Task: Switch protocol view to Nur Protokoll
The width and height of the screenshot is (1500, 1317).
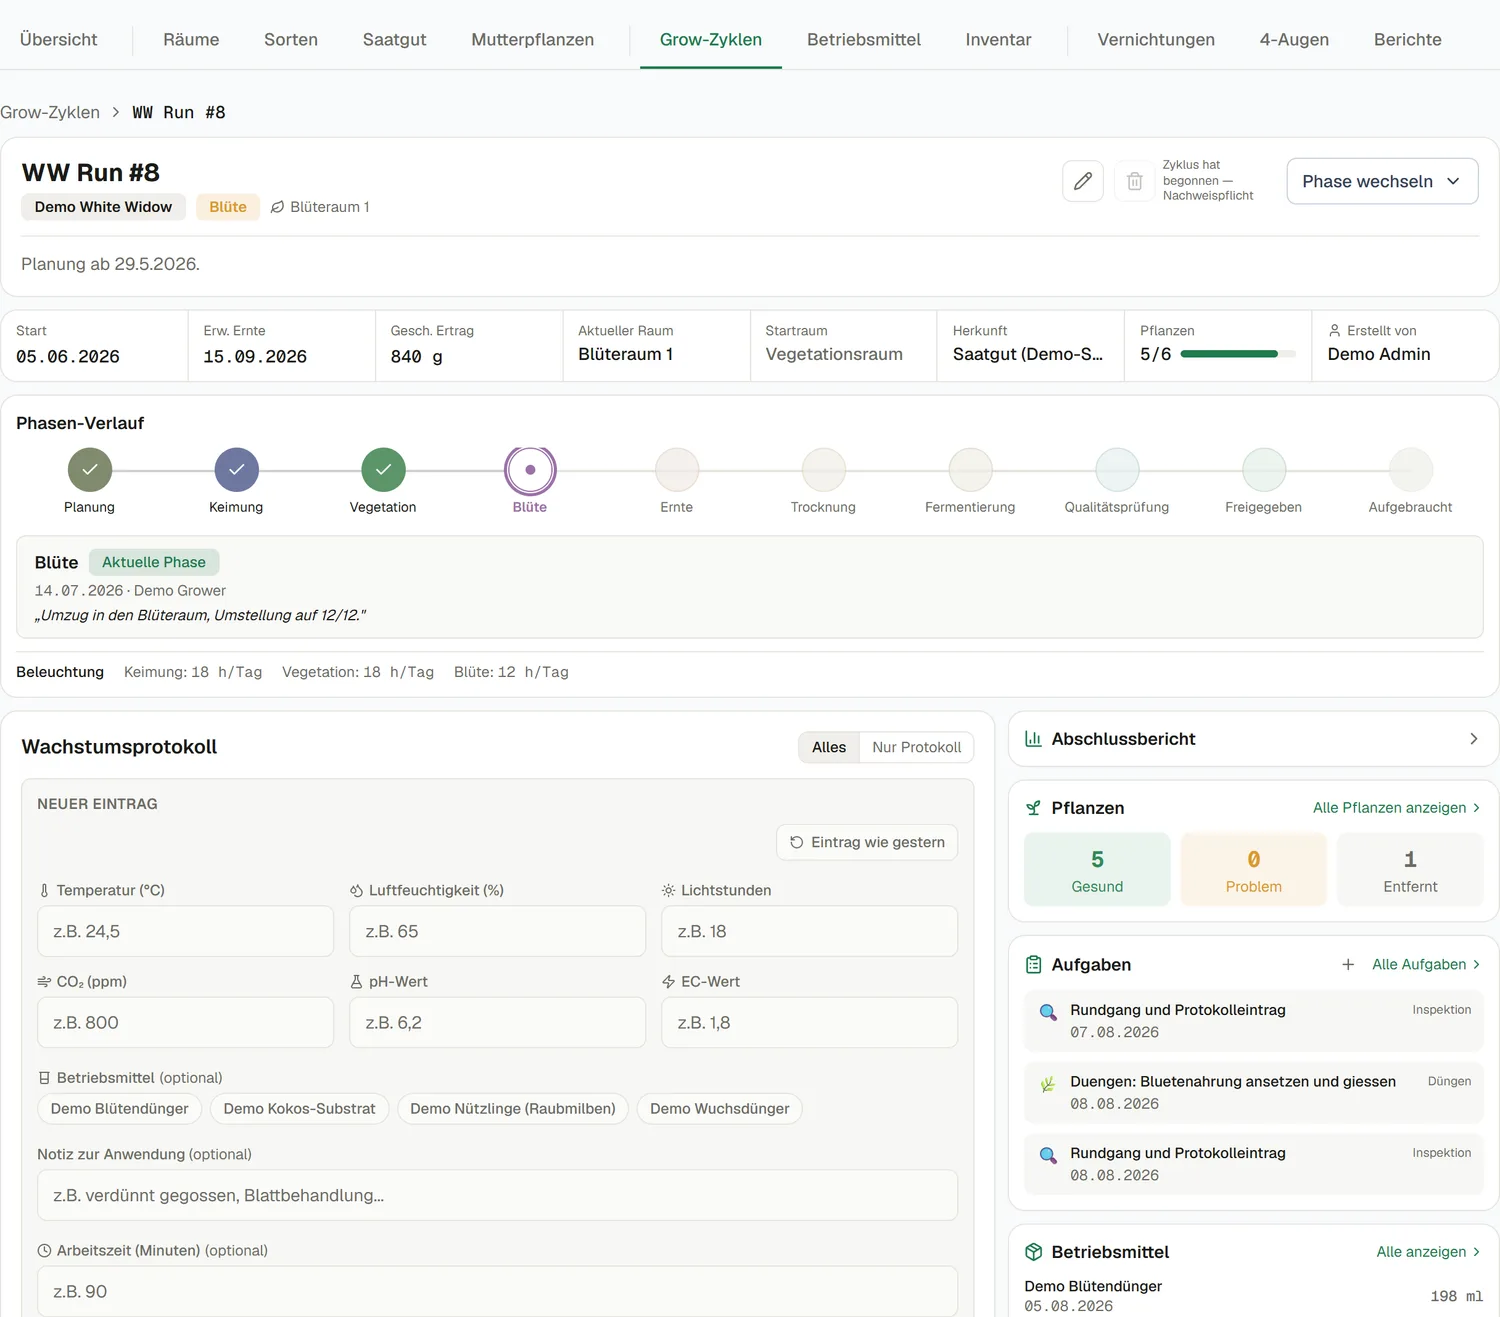Action: [916, 747]
